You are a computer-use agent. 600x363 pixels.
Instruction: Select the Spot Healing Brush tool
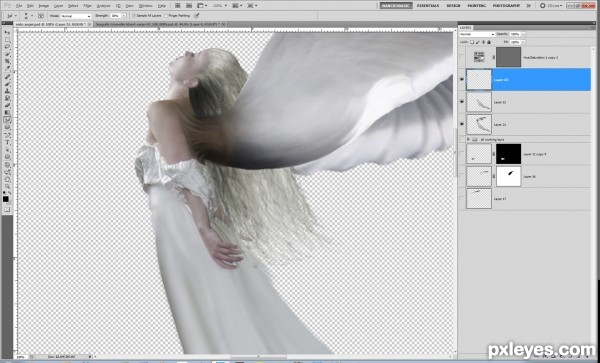click(x=7, y=76)
